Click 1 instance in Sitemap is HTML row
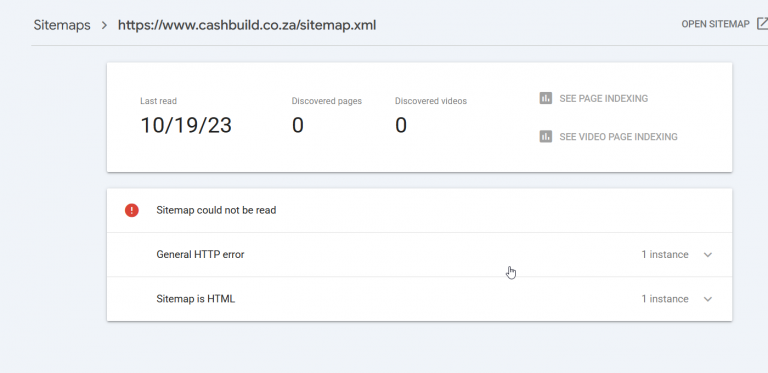 click(665, 299)
